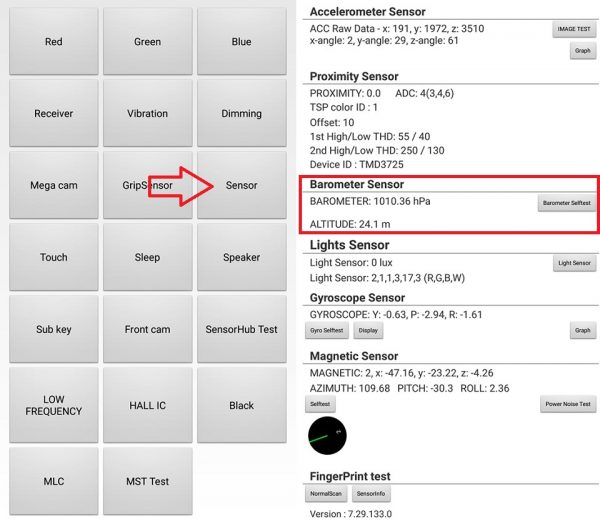
Task: Tap the Green test button
Action: point(148,41)
